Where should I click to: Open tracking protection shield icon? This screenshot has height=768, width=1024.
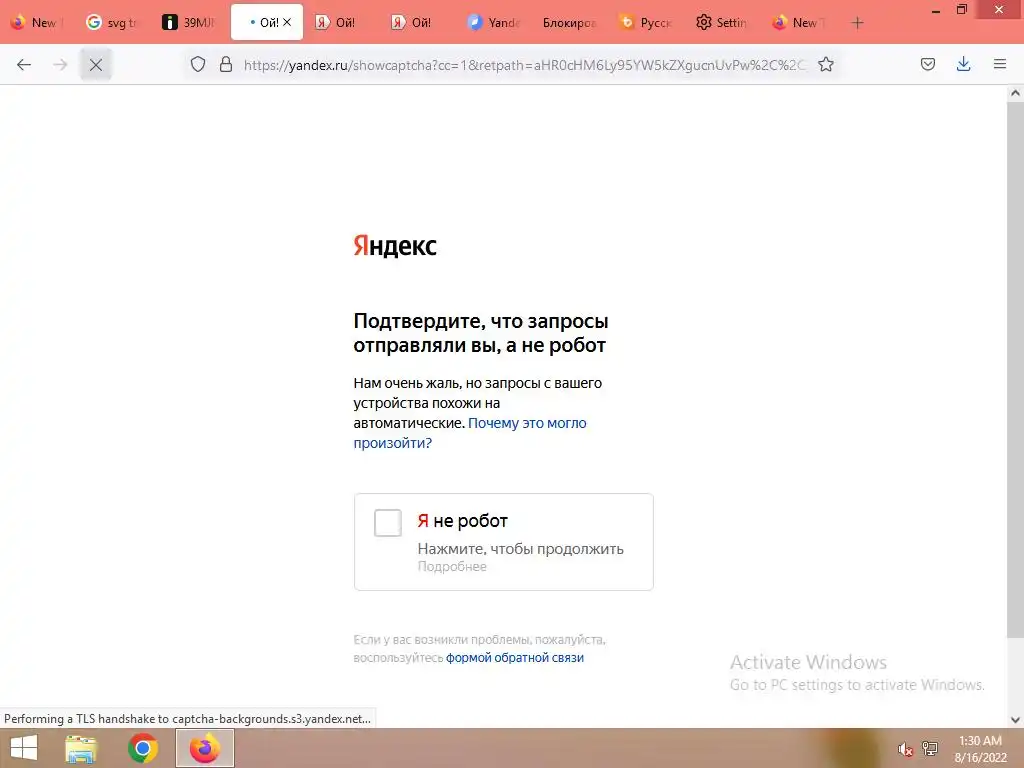click(198, 65)
